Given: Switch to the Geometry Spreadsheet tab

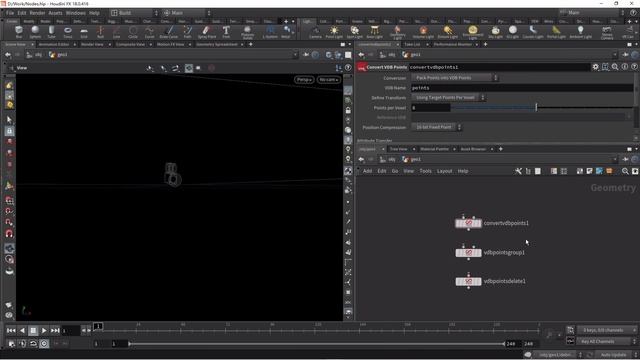Looking at the screenshot, I should 217,44.
